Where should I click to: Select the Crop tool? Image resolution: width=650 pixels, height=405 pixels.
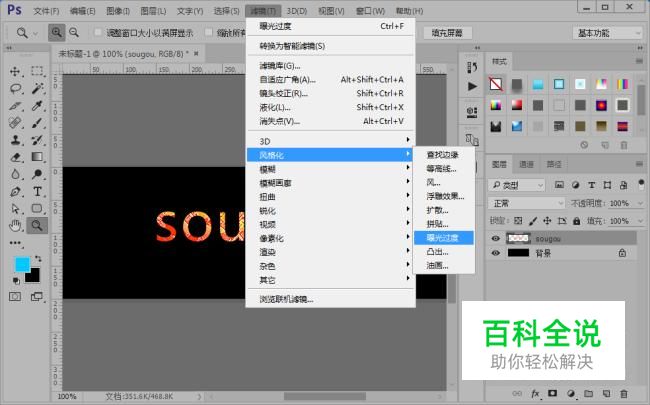15,106
